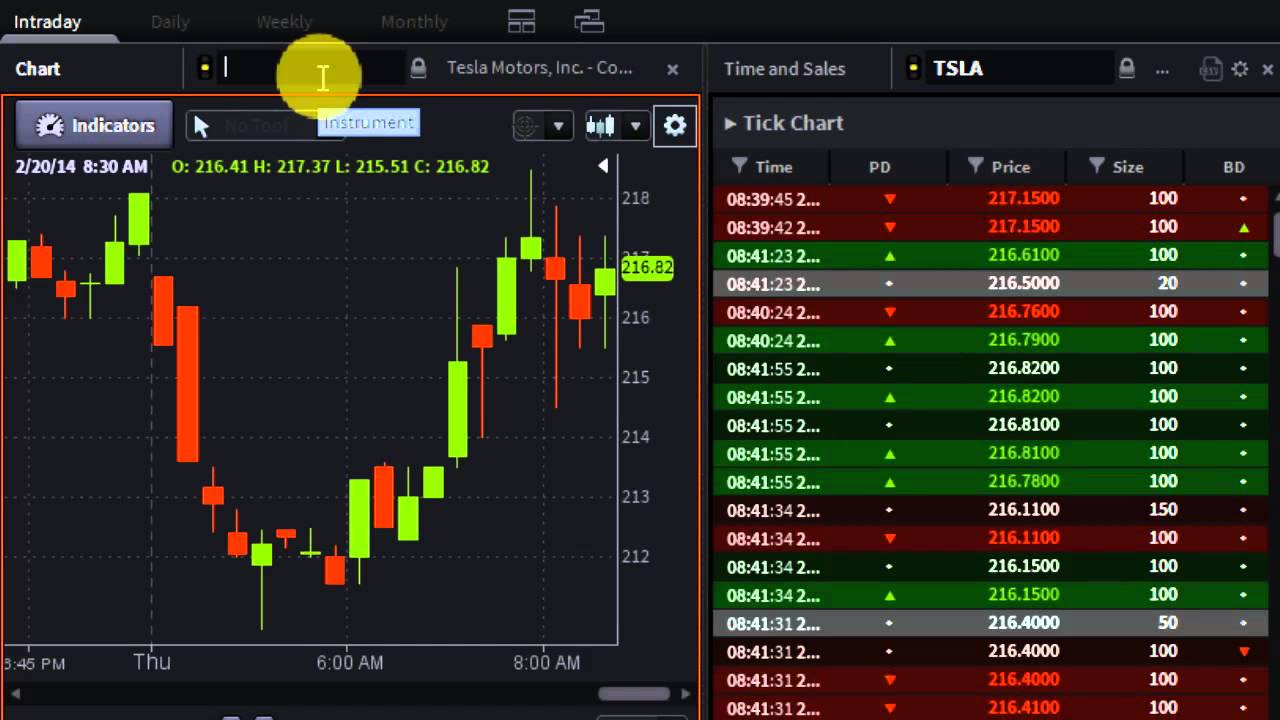Select the 216.7600 trade row
The image size is (1280, 720).
(x=990, y=311)
